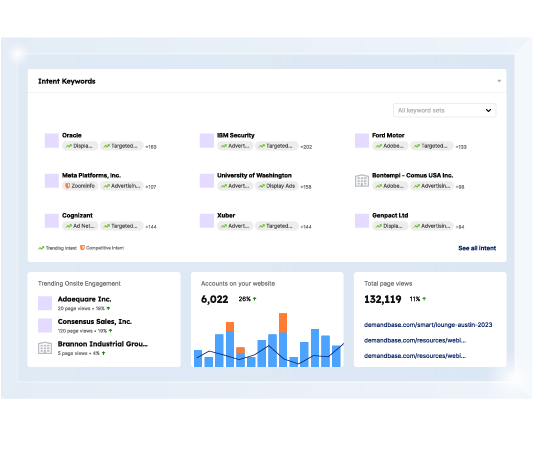The width and height of the screenshot is (540, 450).
Task: Open the See all intent link
Action: pos(477,248)
